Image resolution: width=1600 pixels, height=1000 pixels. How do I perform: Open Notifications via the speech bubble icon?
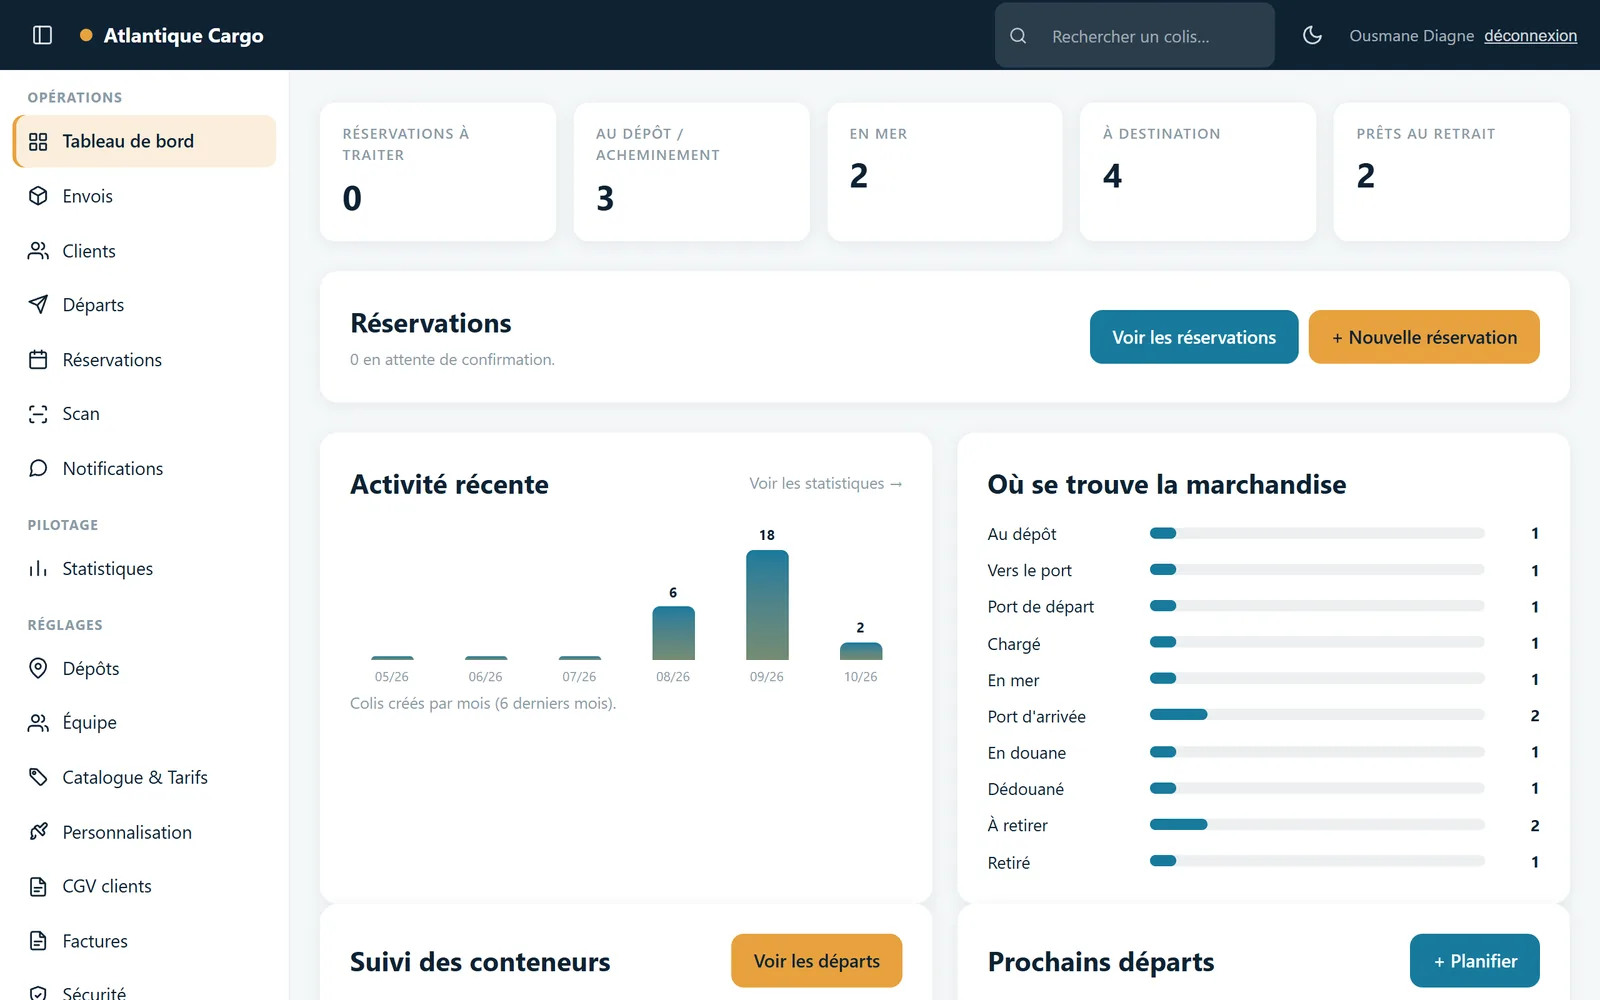click(x=38, y=468)
